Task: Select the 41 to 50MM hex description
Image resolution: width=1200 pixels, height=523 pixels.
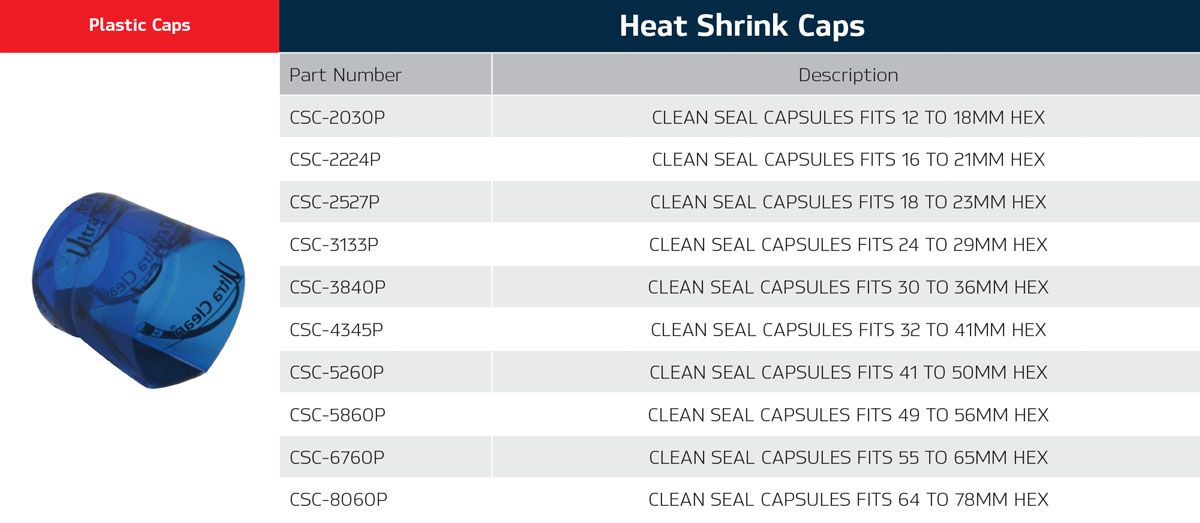Action: (848, 372)
